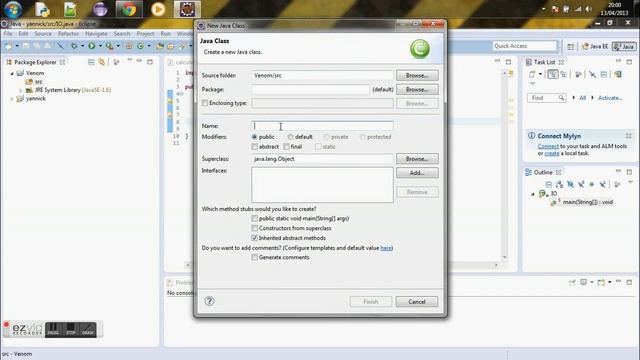Viewport: 640px width, 360px height.
Task: Collapse the Venom project tree node
Action: [12, 73]
